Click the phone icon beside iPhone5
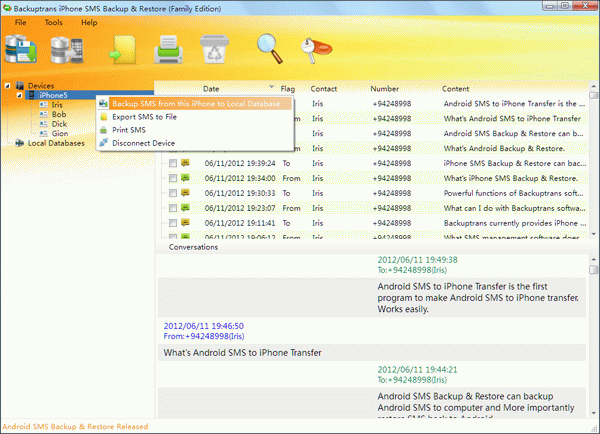This screenshot has width=600, height=434. point(32,95)
